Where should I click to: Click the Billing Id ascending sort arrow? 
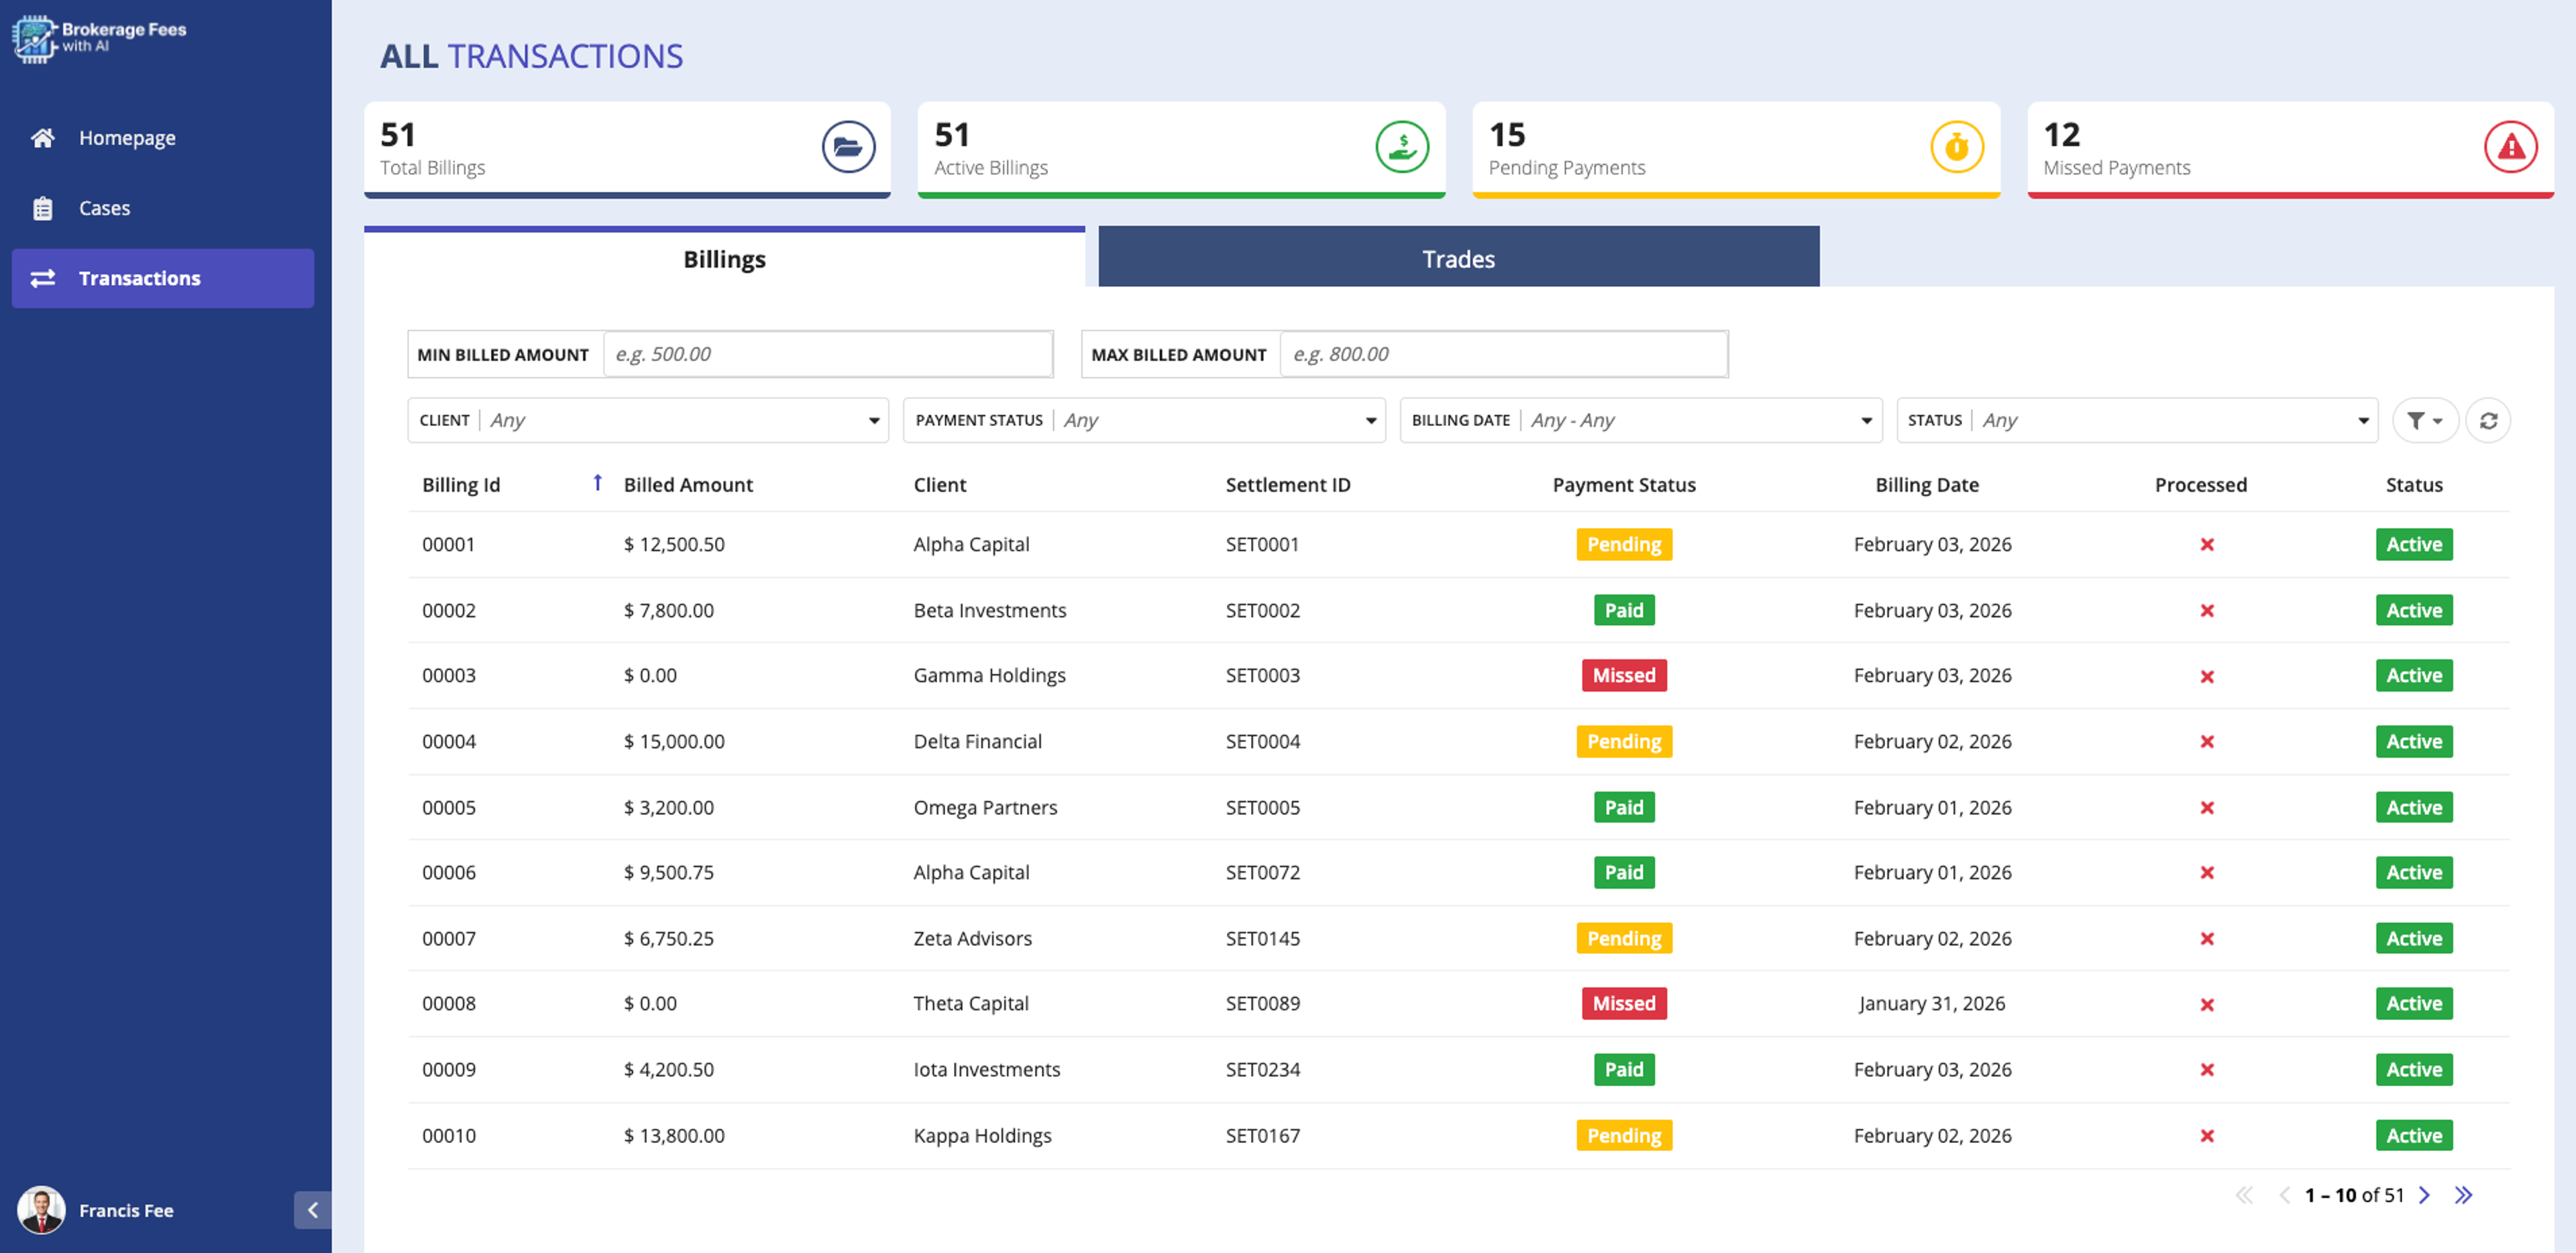coord(597,483)
